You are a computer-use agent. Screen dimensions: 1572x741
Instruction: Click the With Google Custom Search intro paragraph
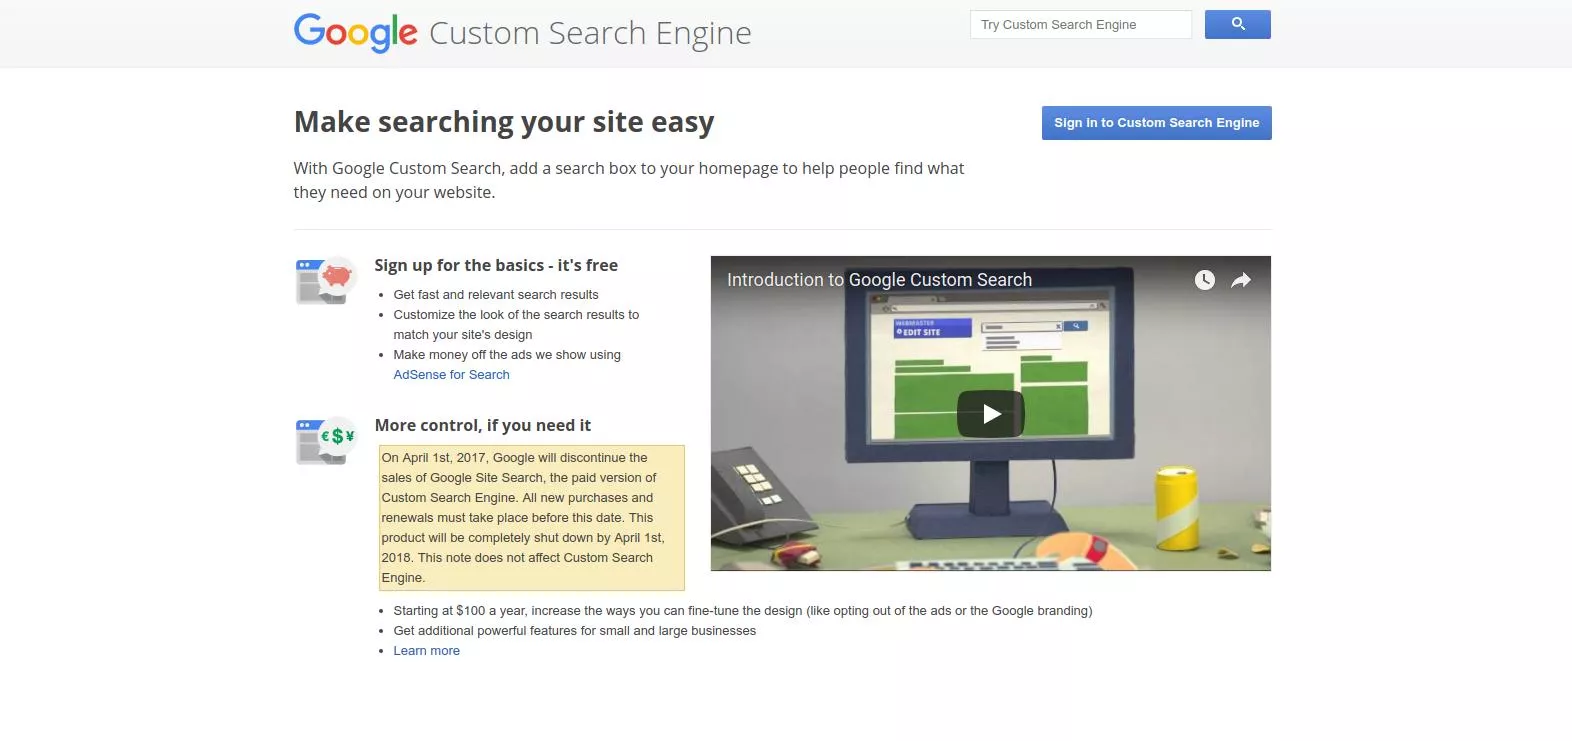click(x=629, y=180)
